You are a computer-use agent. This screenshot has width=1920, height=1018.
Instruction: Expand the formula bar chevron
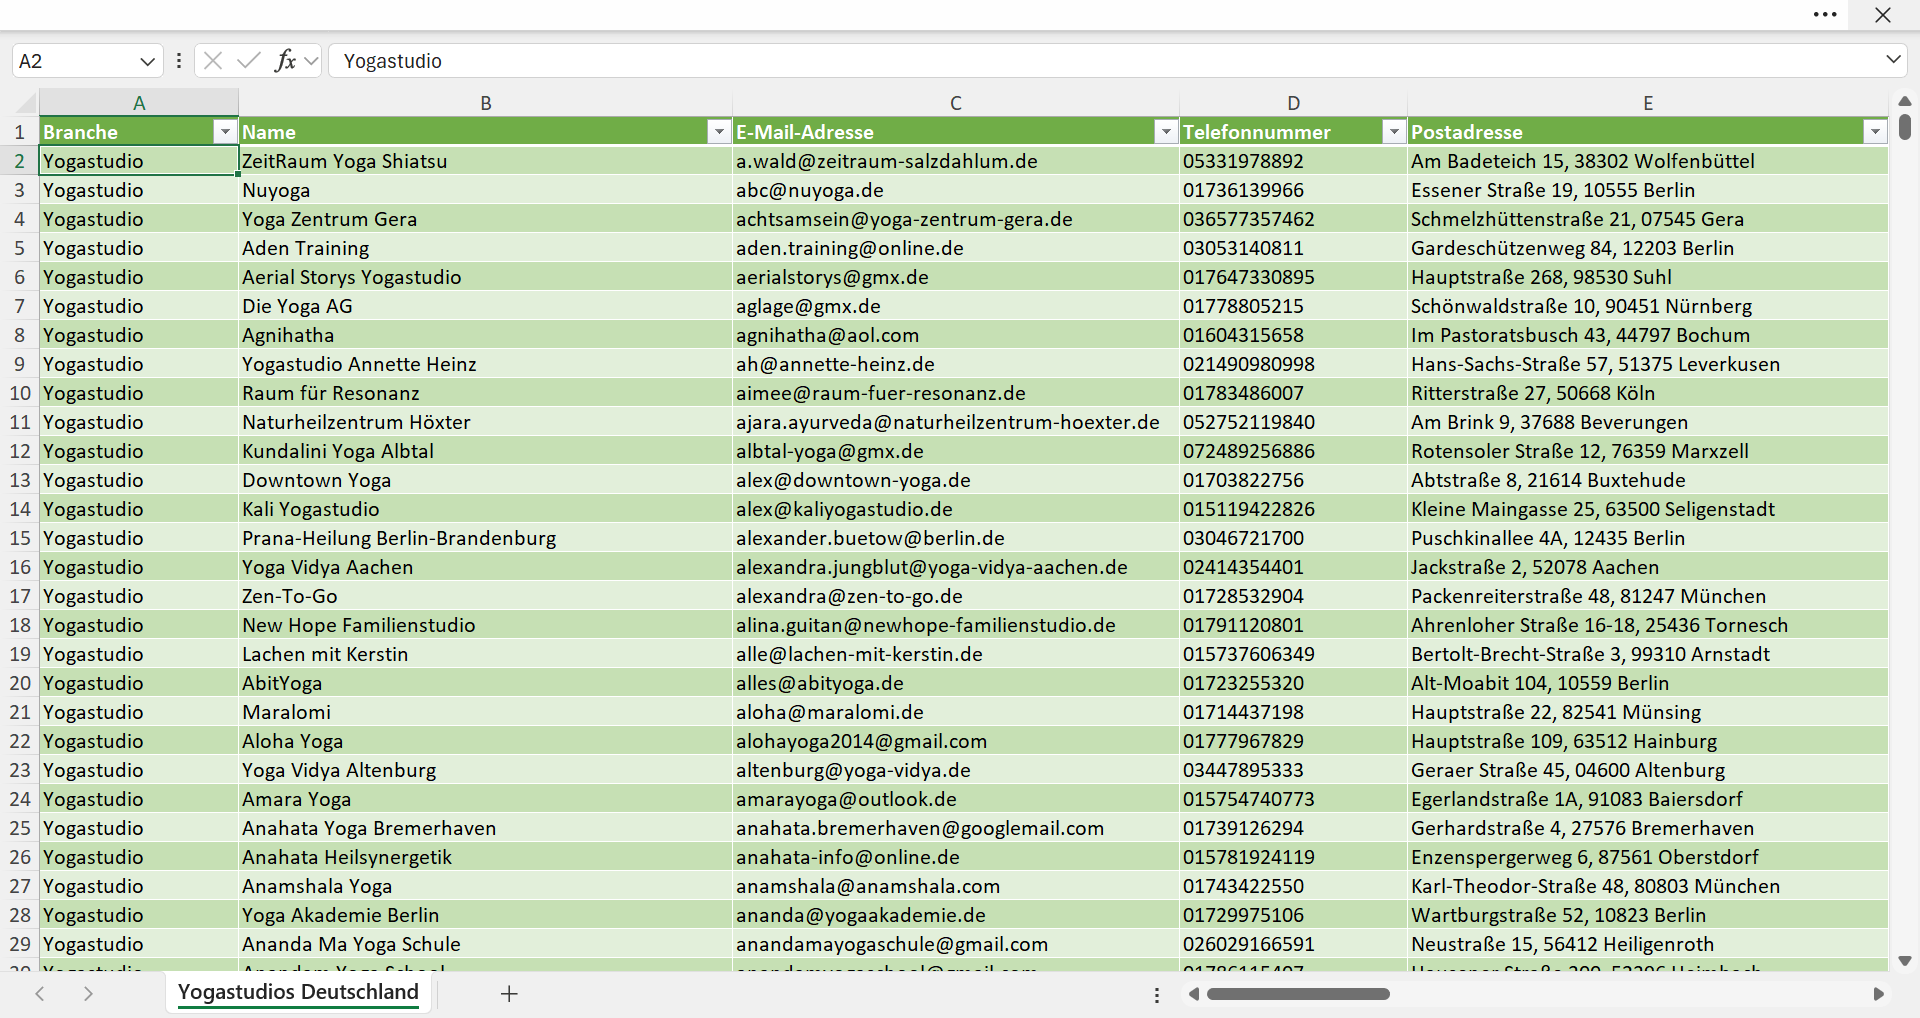coord(1893,60)
